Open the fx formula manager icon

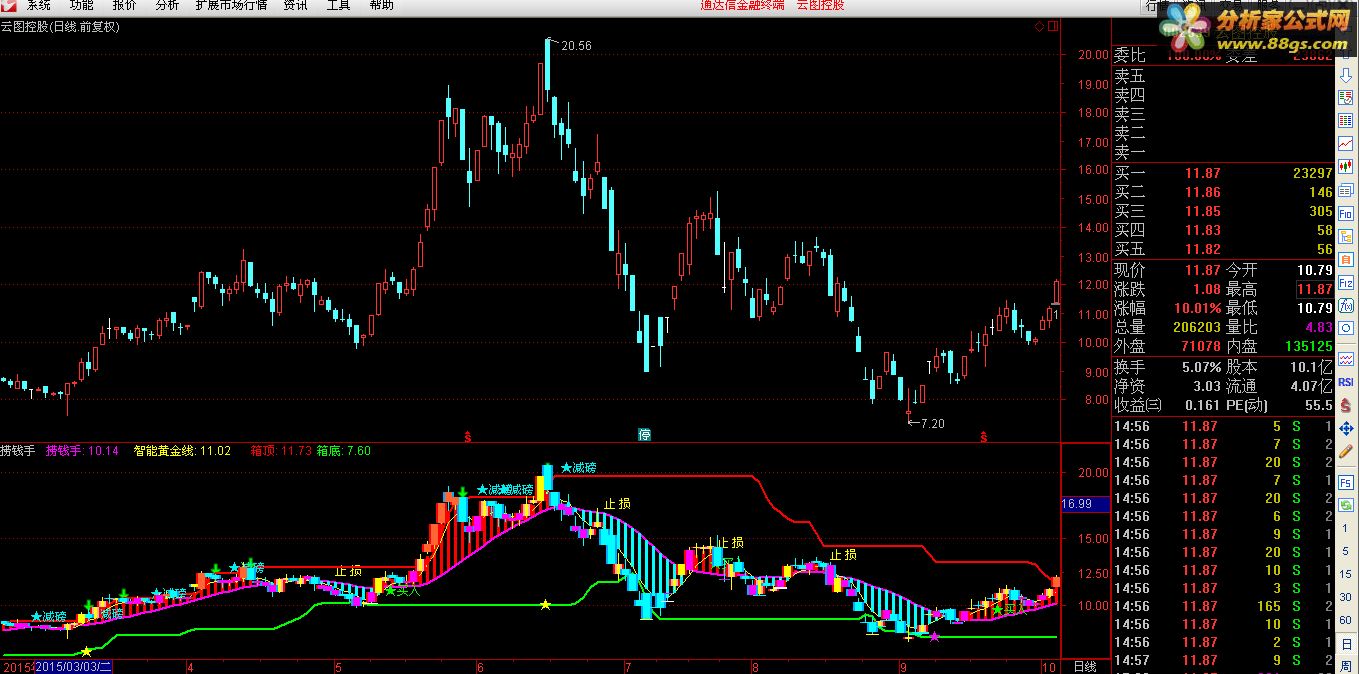(1346, 304)
